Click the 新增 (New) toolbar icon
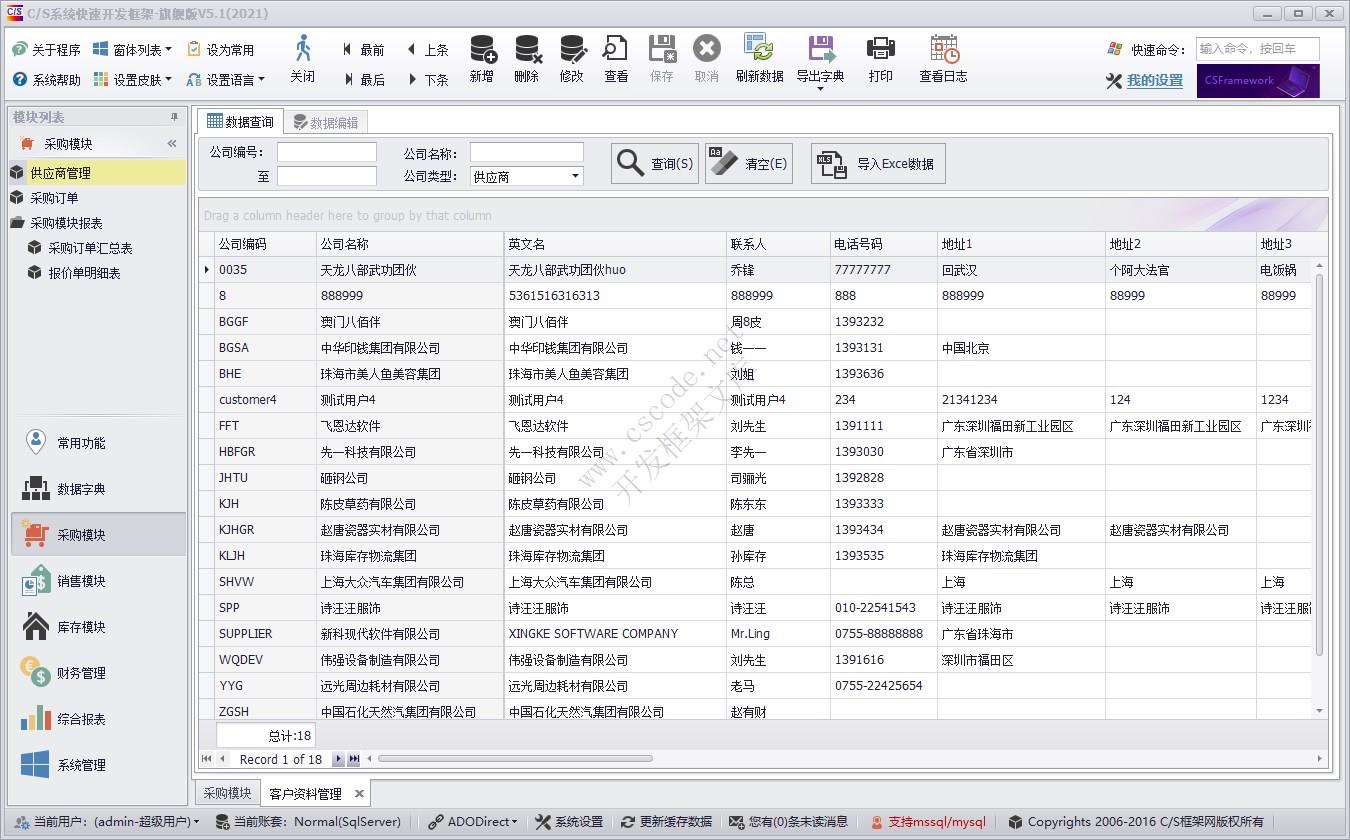The height and width of the screenshot is (840, 1350). (481, 61)
